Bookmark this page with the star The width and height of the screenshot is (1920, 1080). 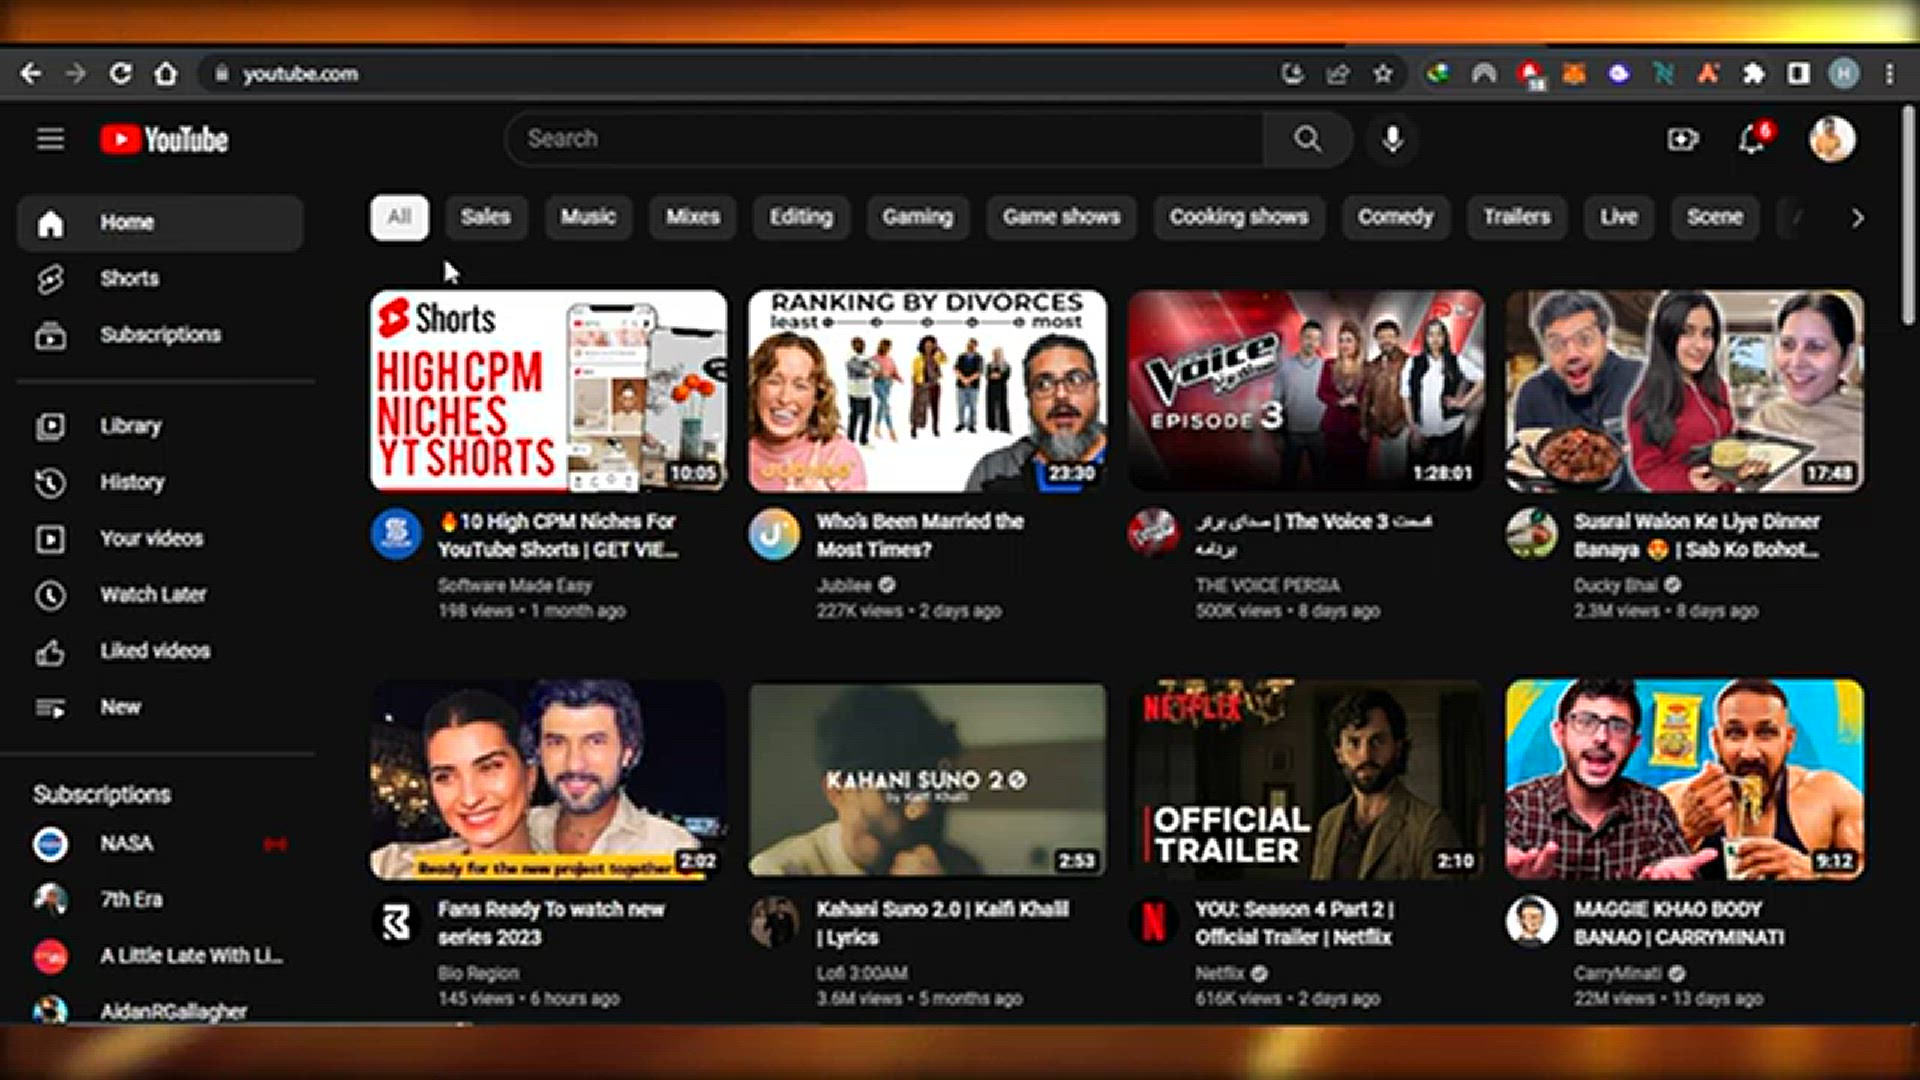[1383, 73]
